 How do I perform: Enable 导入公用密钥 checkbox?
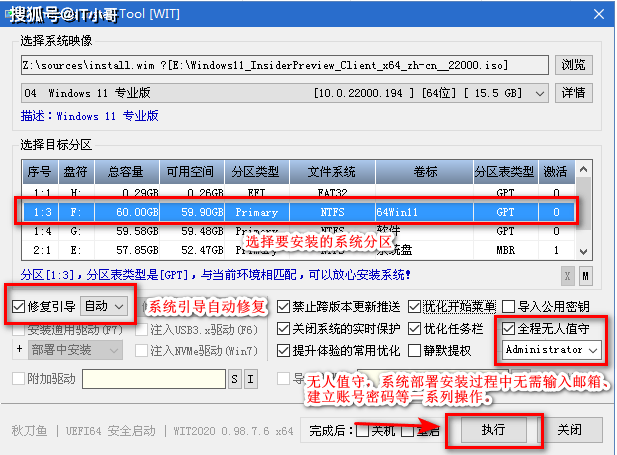pyautogui.click(x=508, y=307)
